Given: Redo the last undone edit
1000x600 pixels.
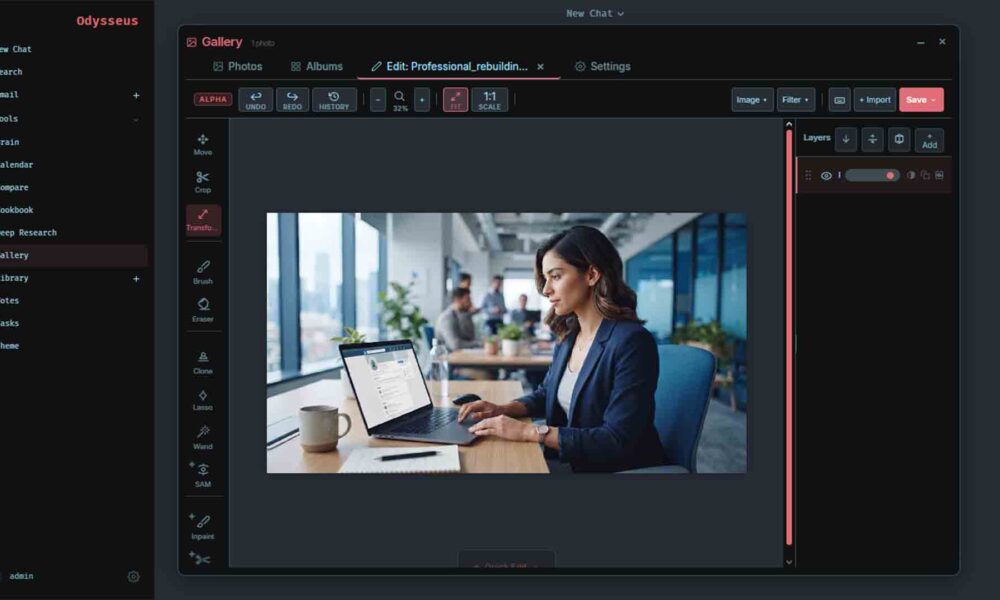Looking at the screenshot, I should 292,100.
